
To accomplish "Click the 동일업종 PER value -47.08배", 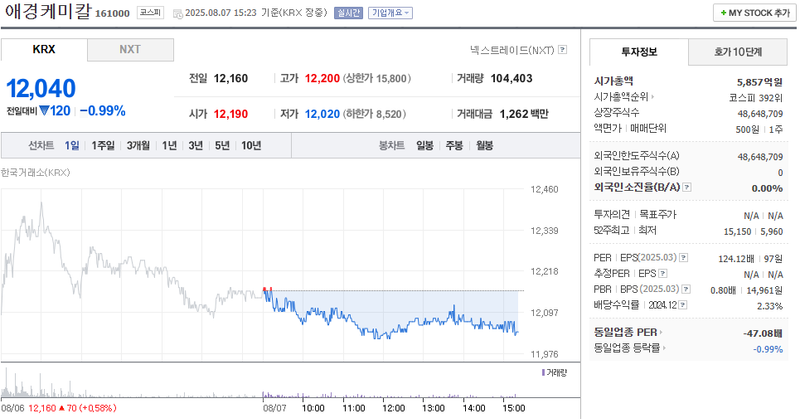I will coord(763,333).
